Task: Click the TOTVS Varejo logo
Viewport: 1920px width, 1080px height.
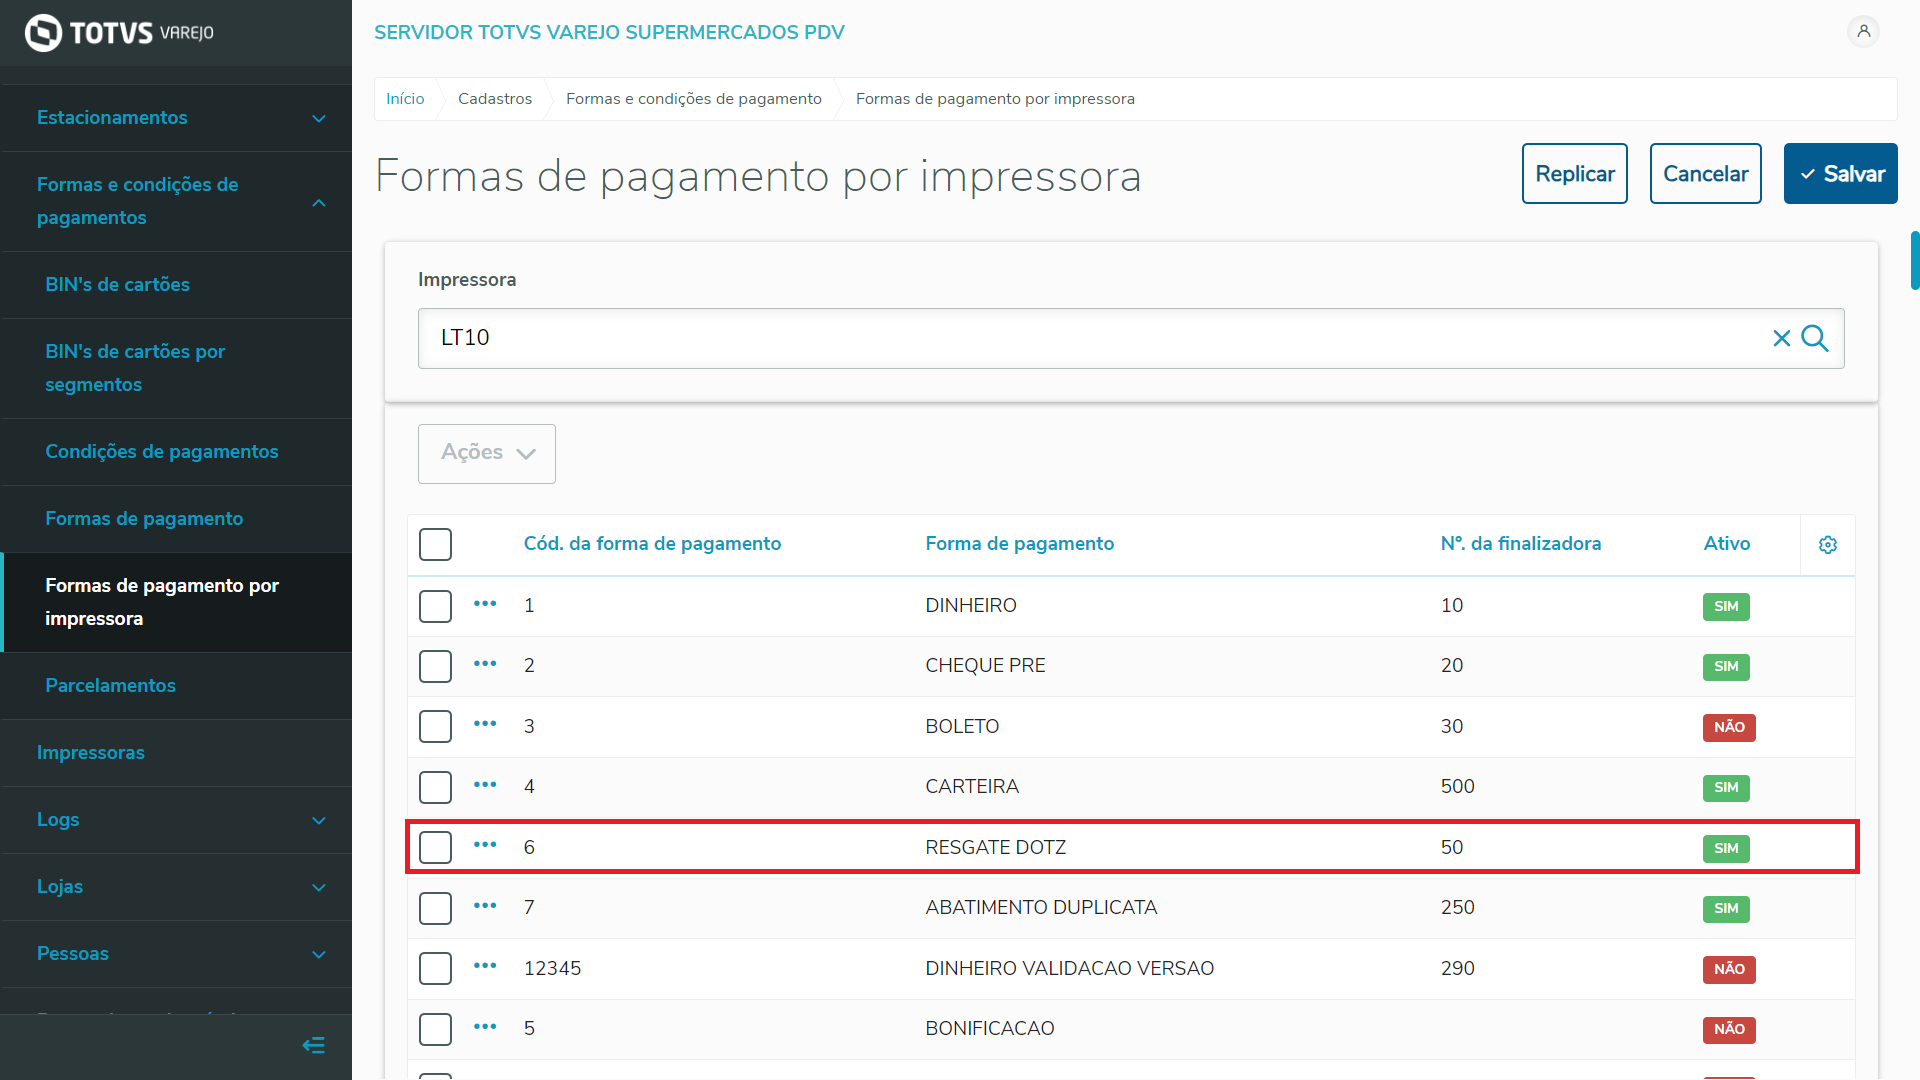Action: pyautogui.click(x=119, y=33)
